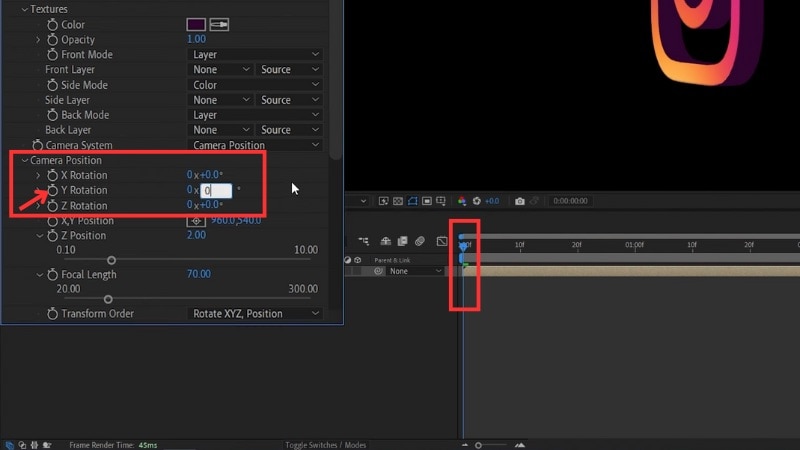Click the Z Position value 2.00
The height and width of the screenshot is (450, 800).
click(x=196, y=235)
